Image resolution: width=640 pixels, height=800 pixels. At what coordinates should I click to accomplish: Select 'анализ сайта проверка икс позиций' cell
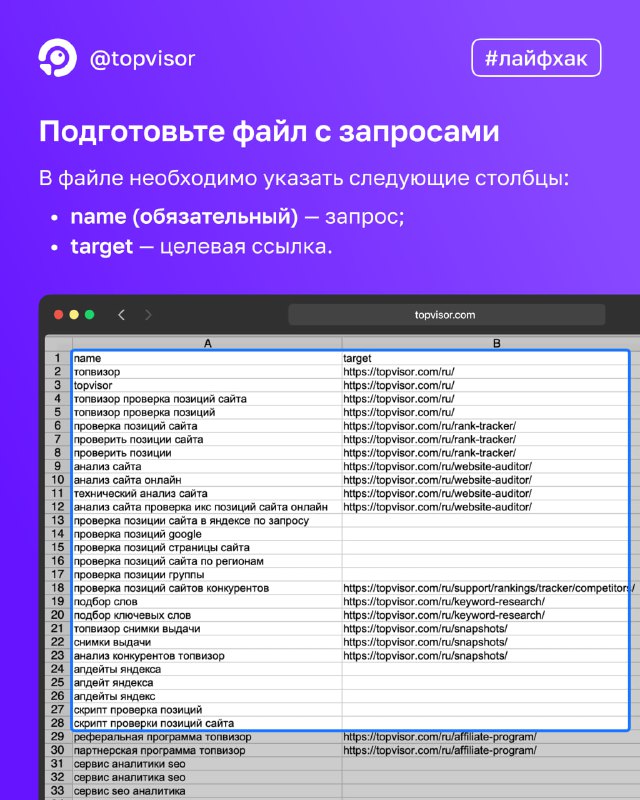(x=207, y=507)
